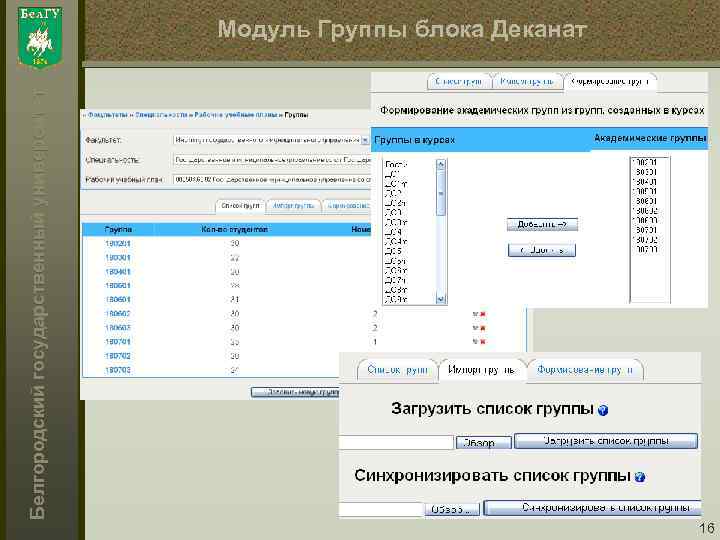Click the Добавить -> button
Viewport: 720px width, 540px height.
[542, 225]
